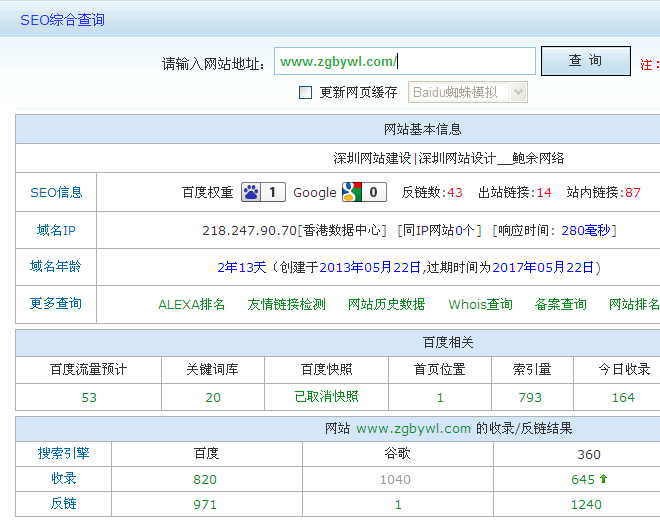Click the 280毫秒 response time
The height and width of the screenshot is (520, 660).
586,231
